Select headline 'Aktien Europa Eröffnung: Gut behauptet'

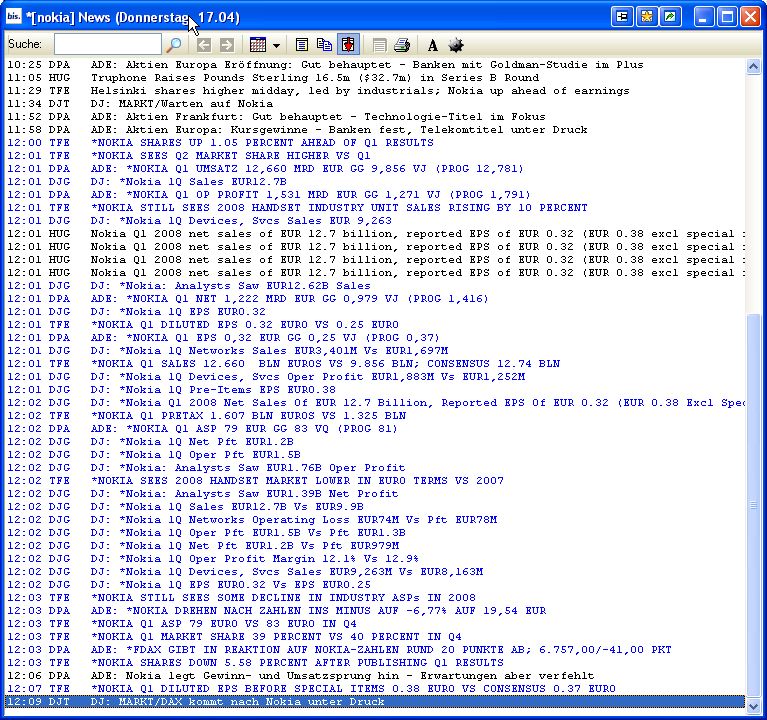coord(376,65)
